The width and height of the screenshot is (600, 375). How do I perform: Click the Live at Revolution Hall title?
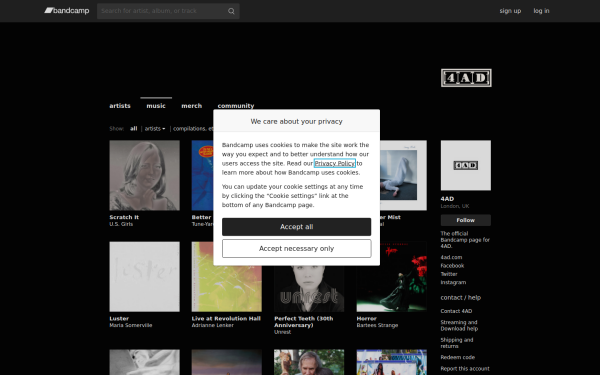(226, 318)
